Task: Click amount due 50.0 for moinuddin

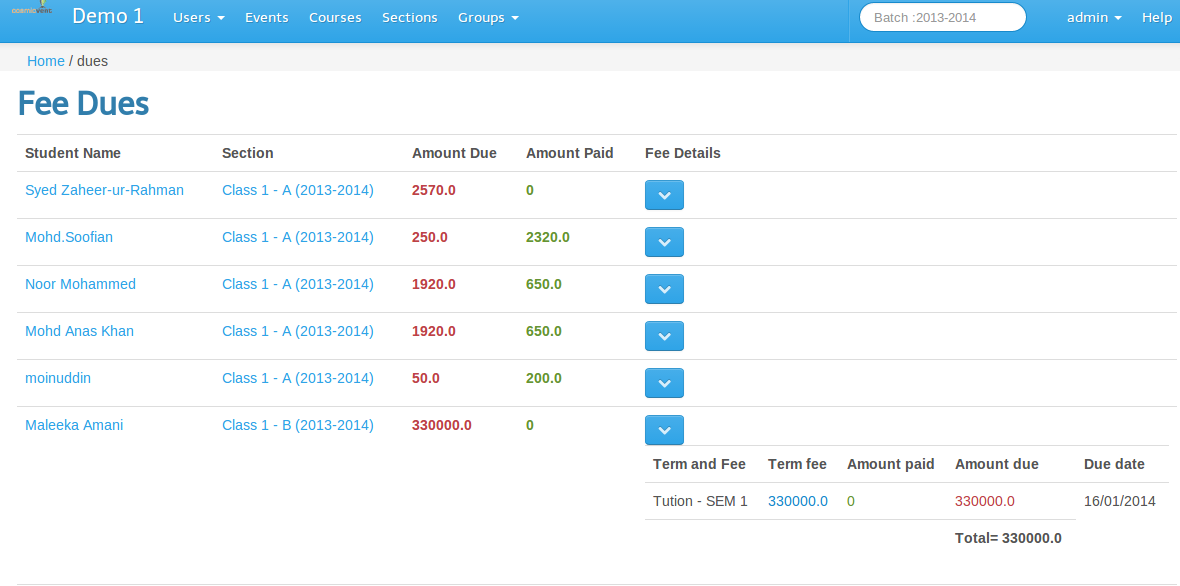Action: [426, 378]
